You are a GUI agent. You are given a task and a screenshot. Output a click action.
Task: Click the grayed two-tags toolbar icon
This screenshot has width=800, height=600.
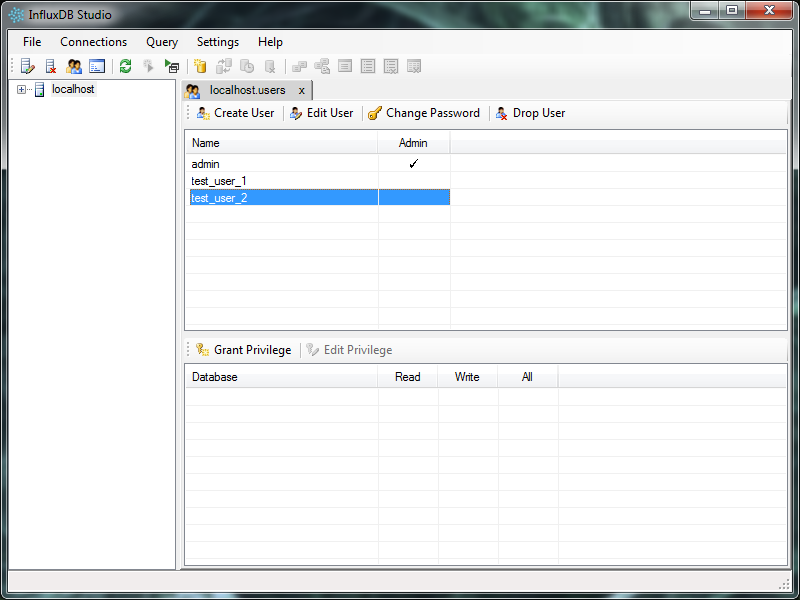299,66
